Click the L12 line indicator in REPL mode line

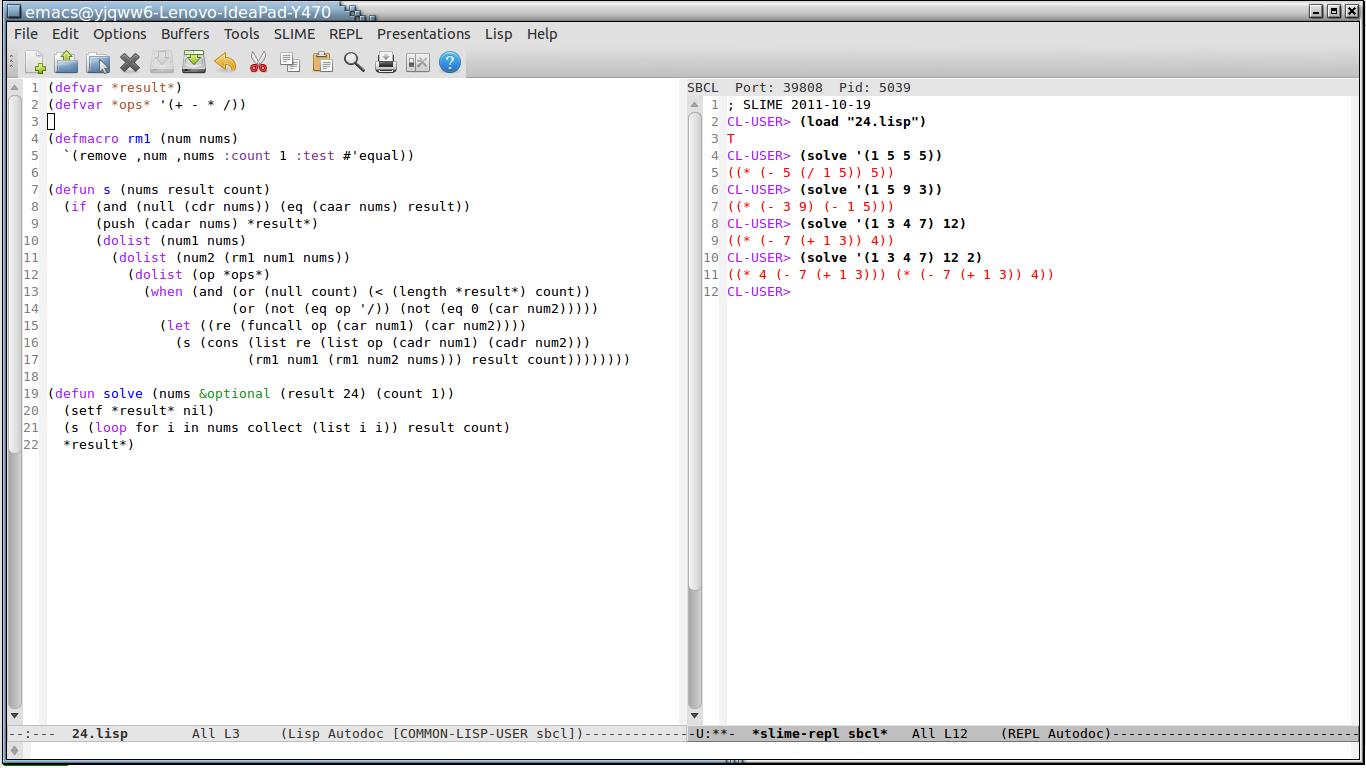[956, 734]
